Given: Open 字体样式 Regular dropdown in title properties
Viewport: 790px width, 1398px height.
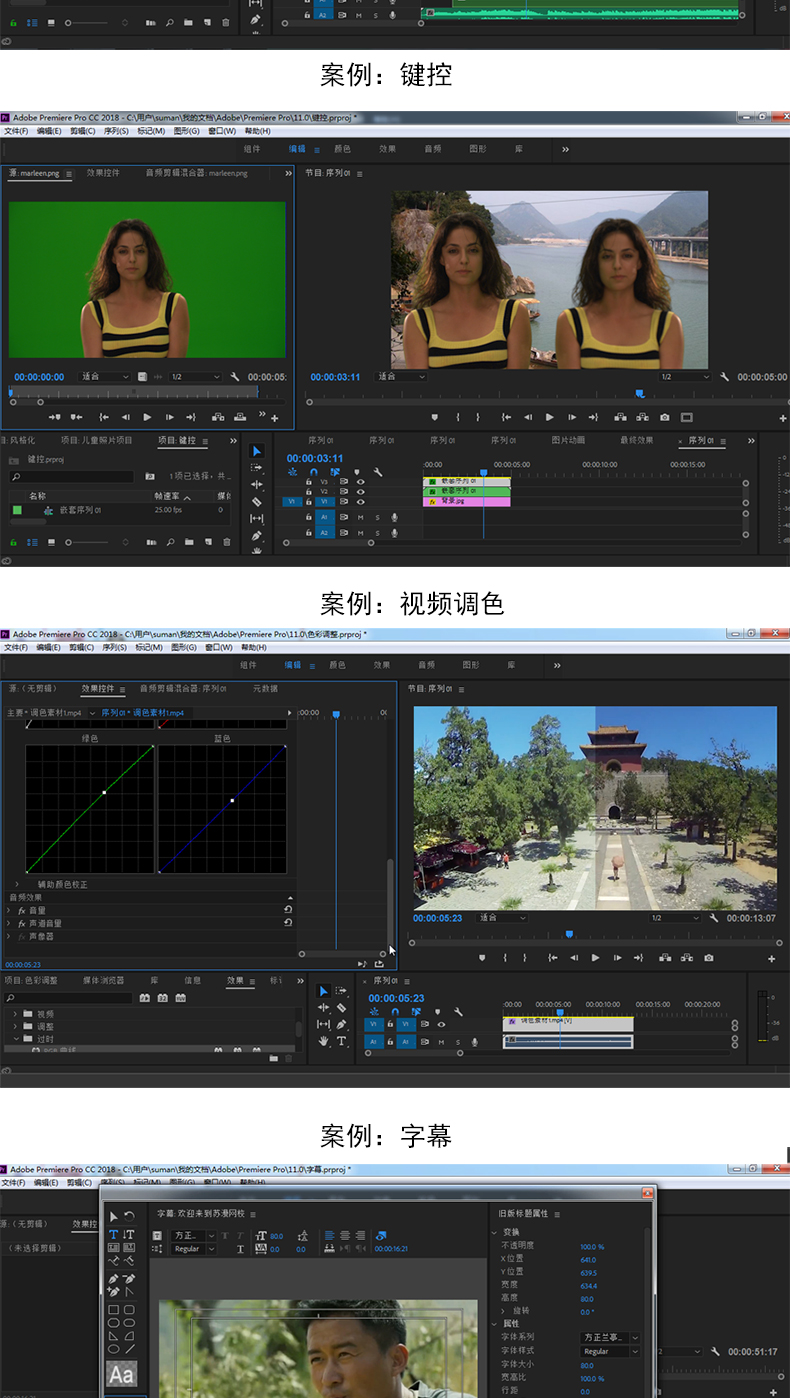Looking at the screenshot, I should tap(610, 1351).
